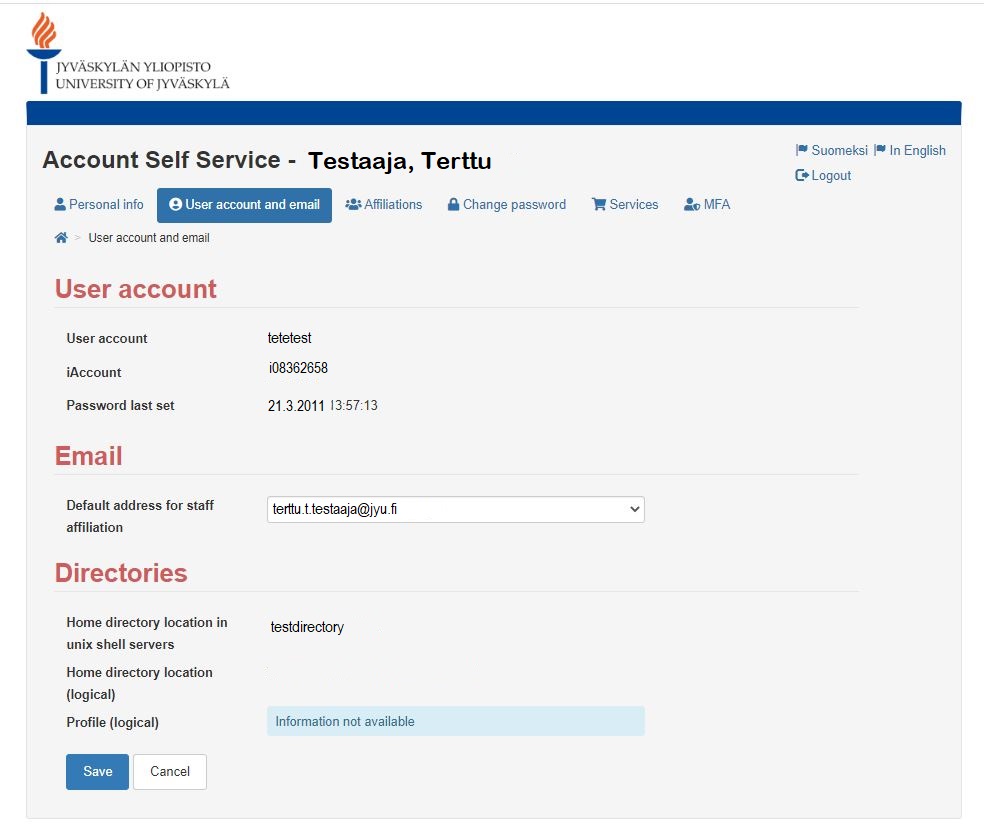984x838 pixels.
Task: Select the Personal info person icon
Action: (60, 204)
